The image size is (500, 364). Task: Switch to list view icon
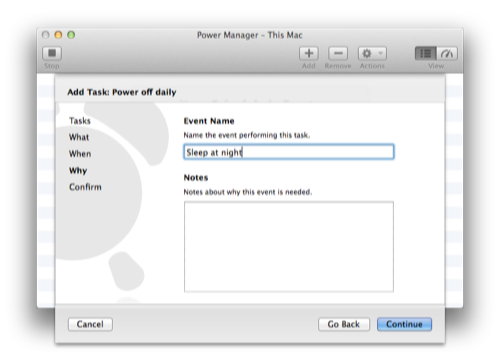click(426, 53)
